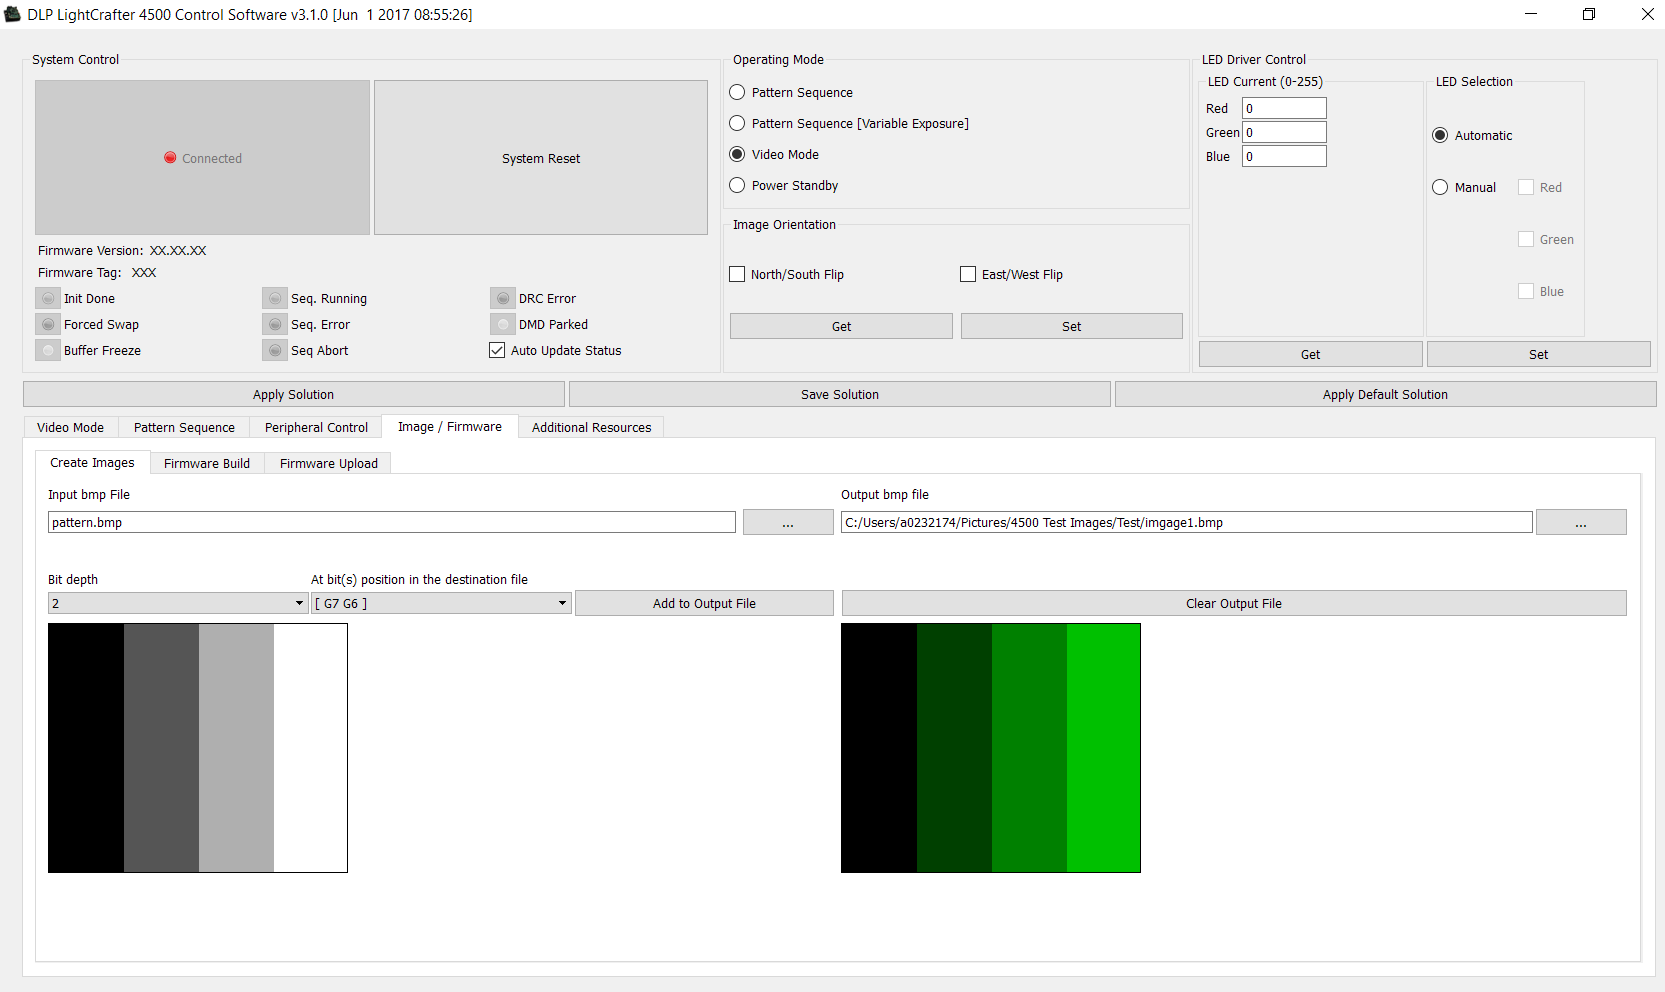Viewport: 1665px width, 992px height.
Task: Click the Seq Abort status indicator
Action: [x=275, y=350]
